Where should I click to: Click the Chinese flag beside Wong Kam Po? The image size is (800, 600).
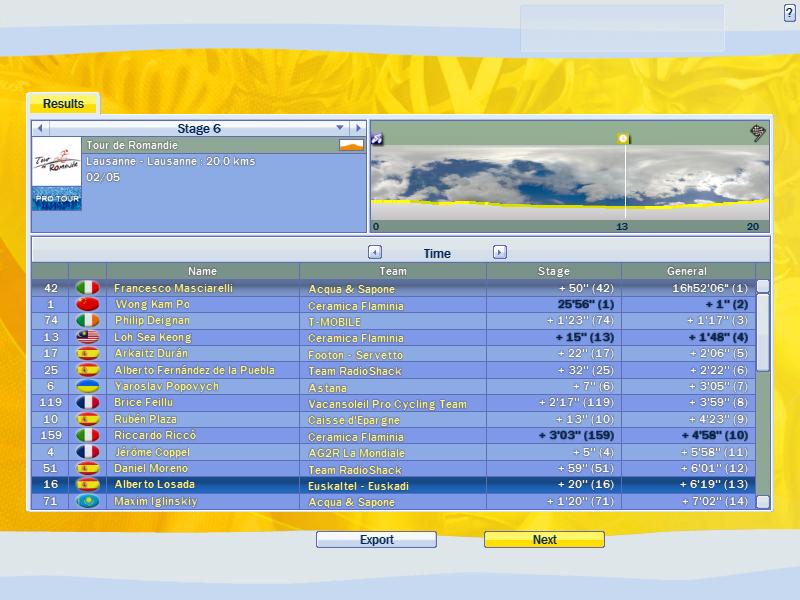tap(88, 305)
